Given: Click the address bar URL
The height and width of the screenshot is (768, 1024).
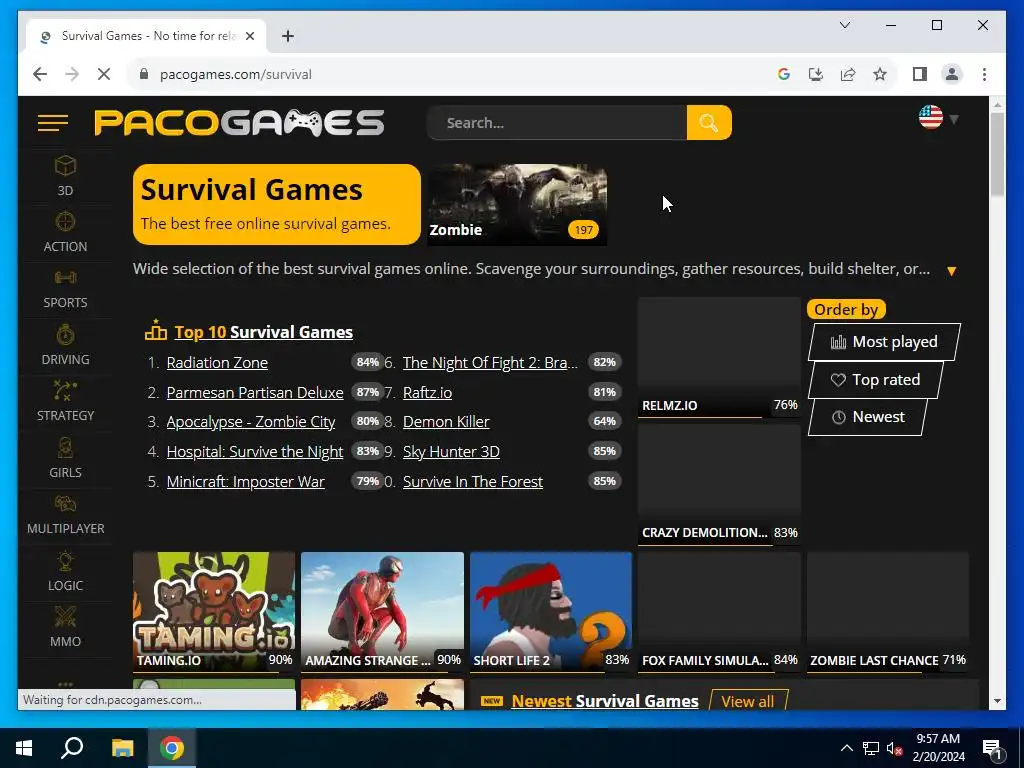Looking at the screenshot, I should (236, 74).
